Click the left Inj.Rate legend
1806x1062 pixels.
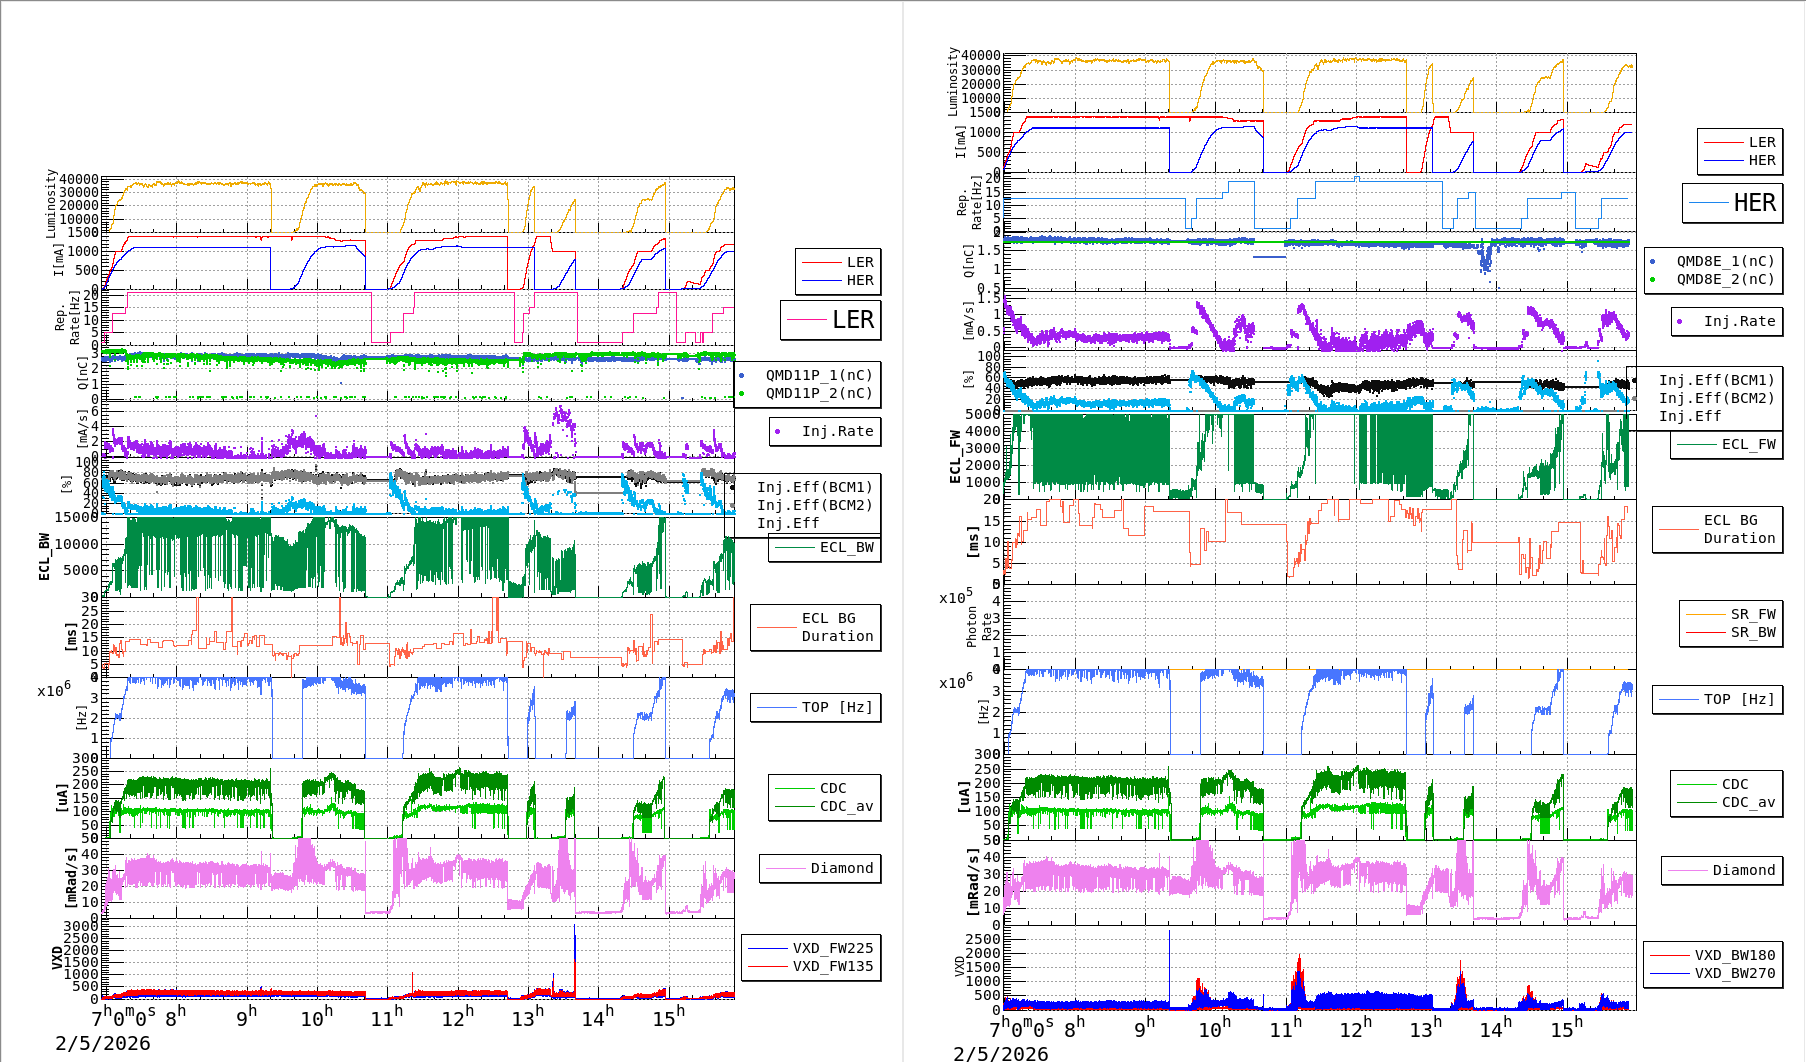point(826,431)
